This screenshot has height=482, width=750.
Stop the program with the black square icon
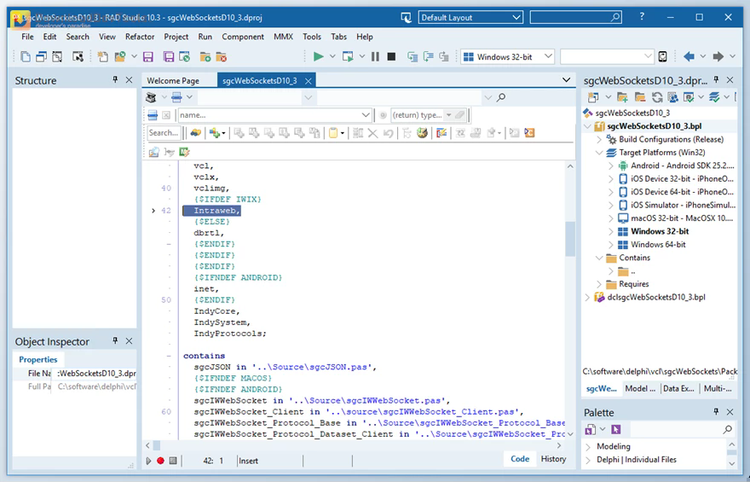(391, 56)
